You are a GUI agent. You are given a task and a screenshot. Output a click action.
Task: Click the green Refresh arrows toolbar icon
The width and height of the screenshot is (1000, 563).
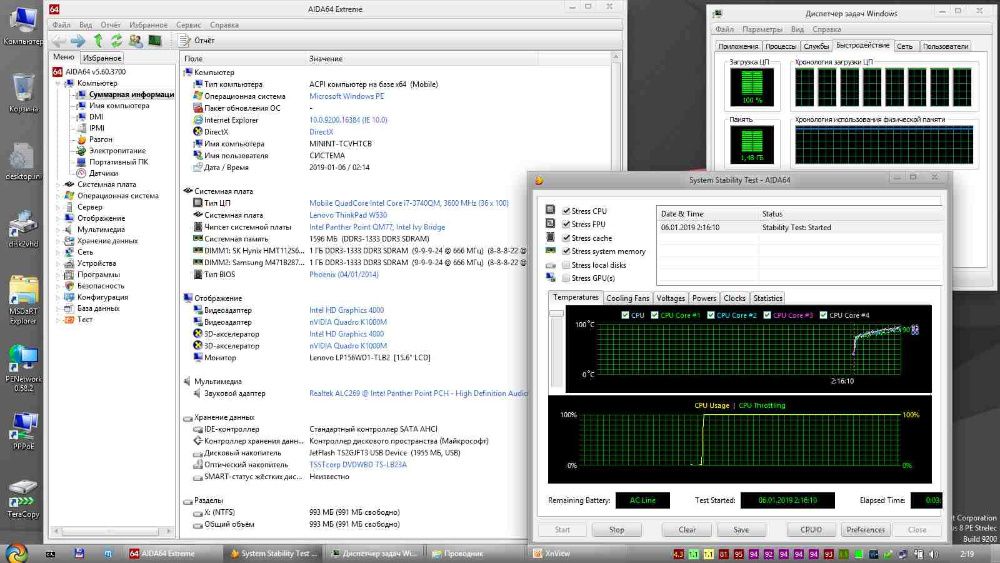tap(117, 41)
